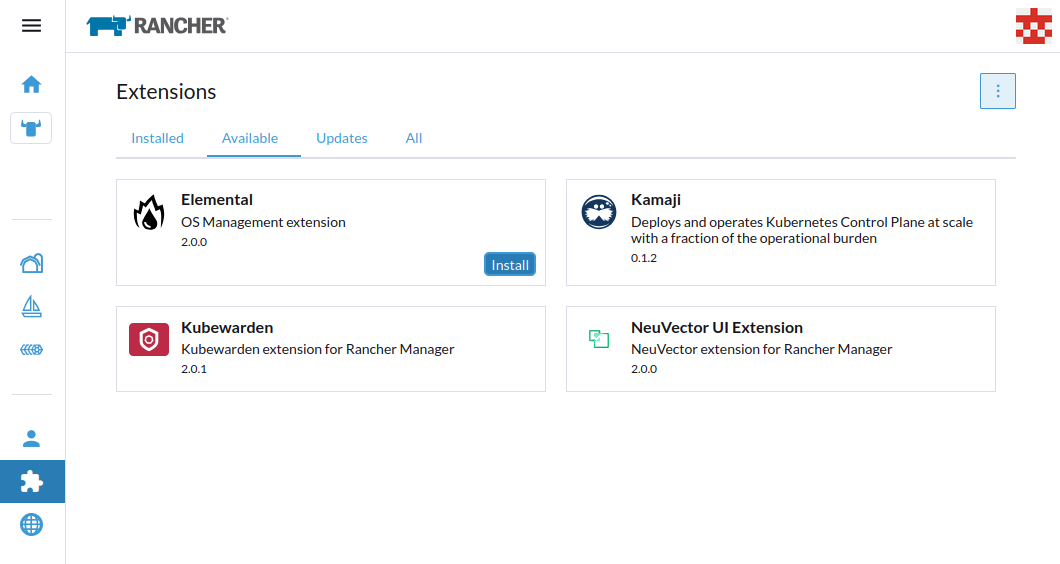Select the Extensions puzzle piece icon
The width and height of the screenshot is (1060, 564).
[31, 482]
